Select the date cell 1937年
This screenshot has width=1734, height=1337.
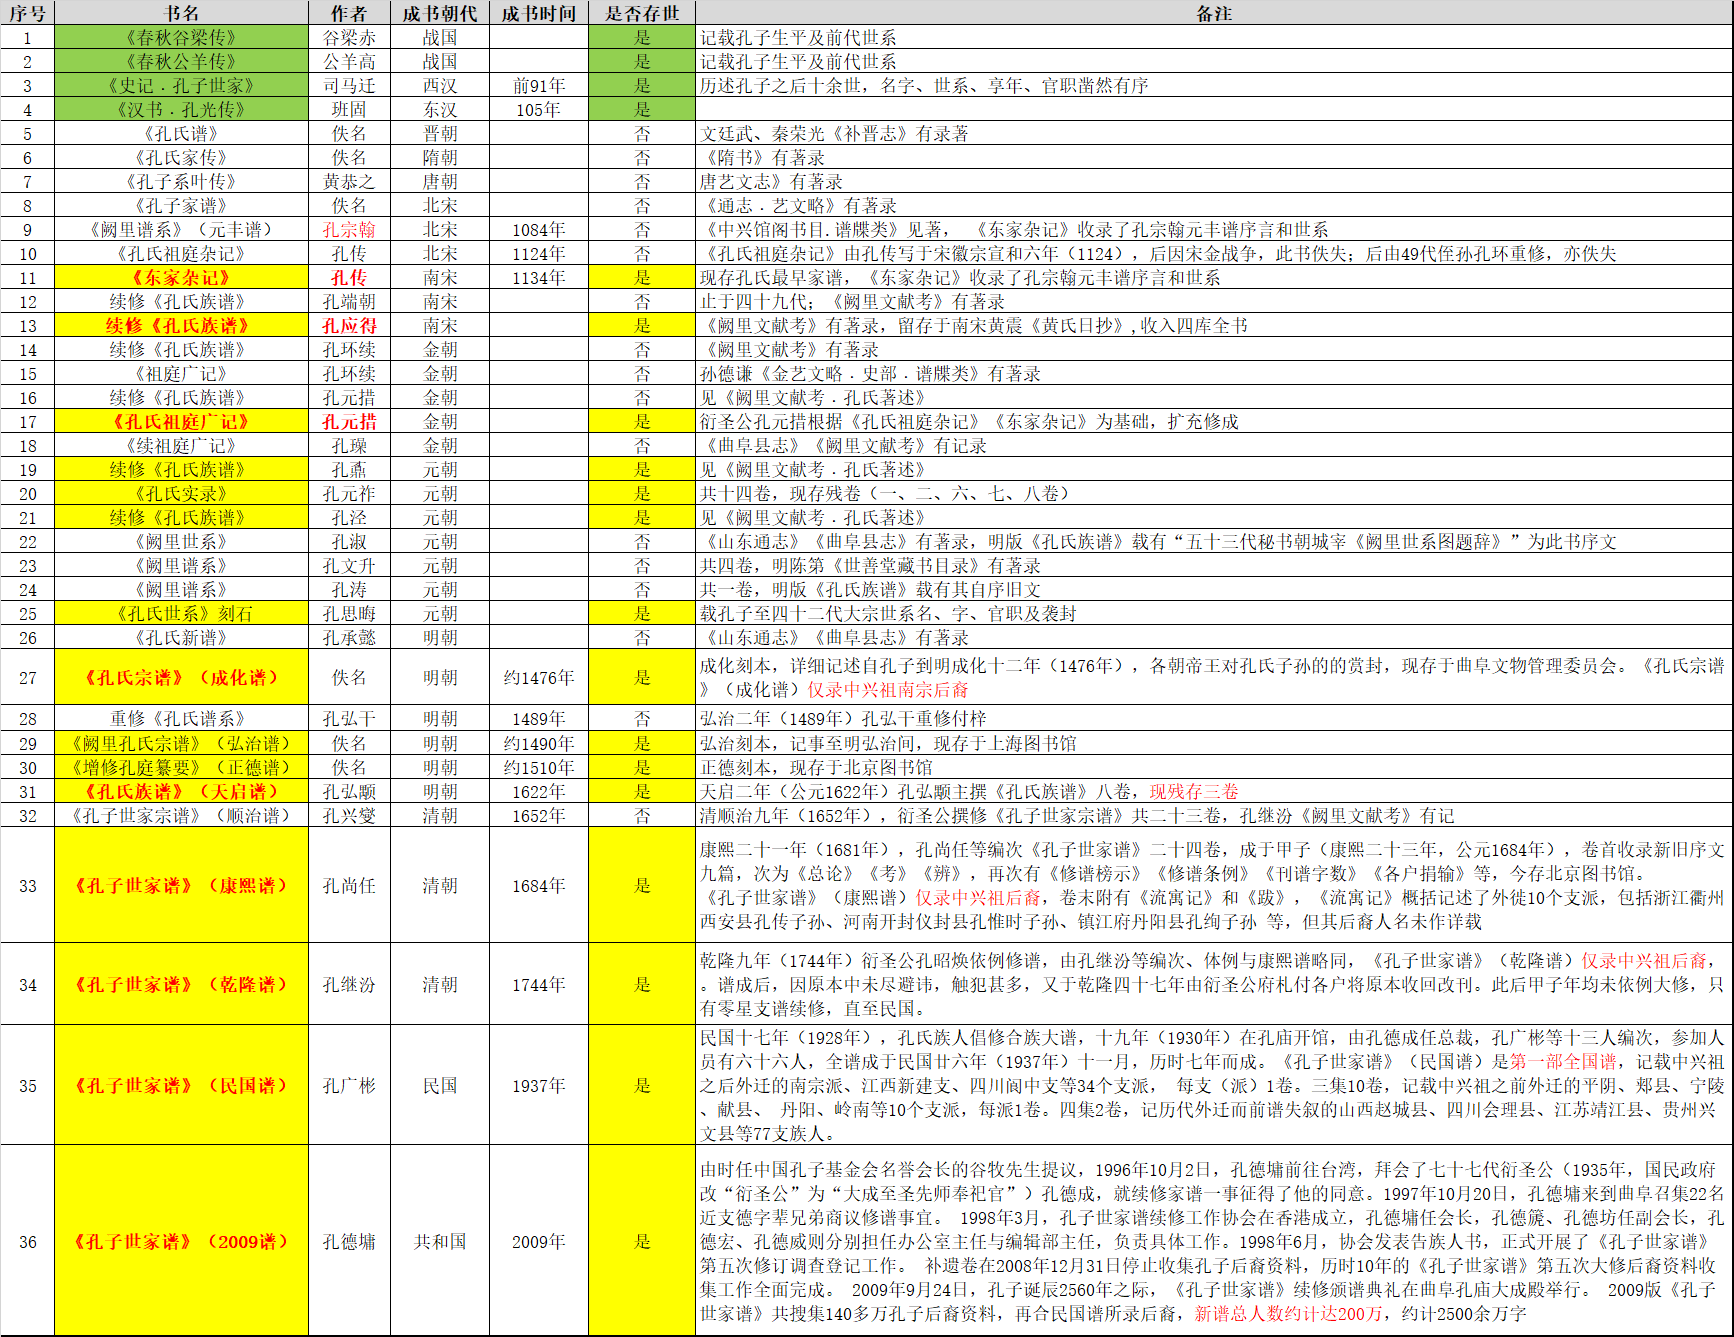point(539,1086)
